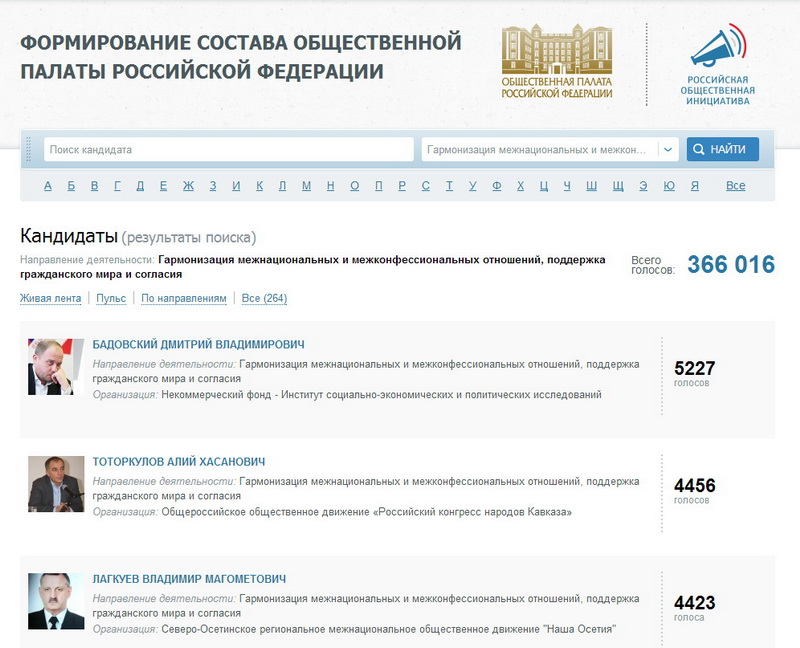Viewport: 800px width, 648px height.
Task: Open the Пульс tab
Action: click(111, 298)
